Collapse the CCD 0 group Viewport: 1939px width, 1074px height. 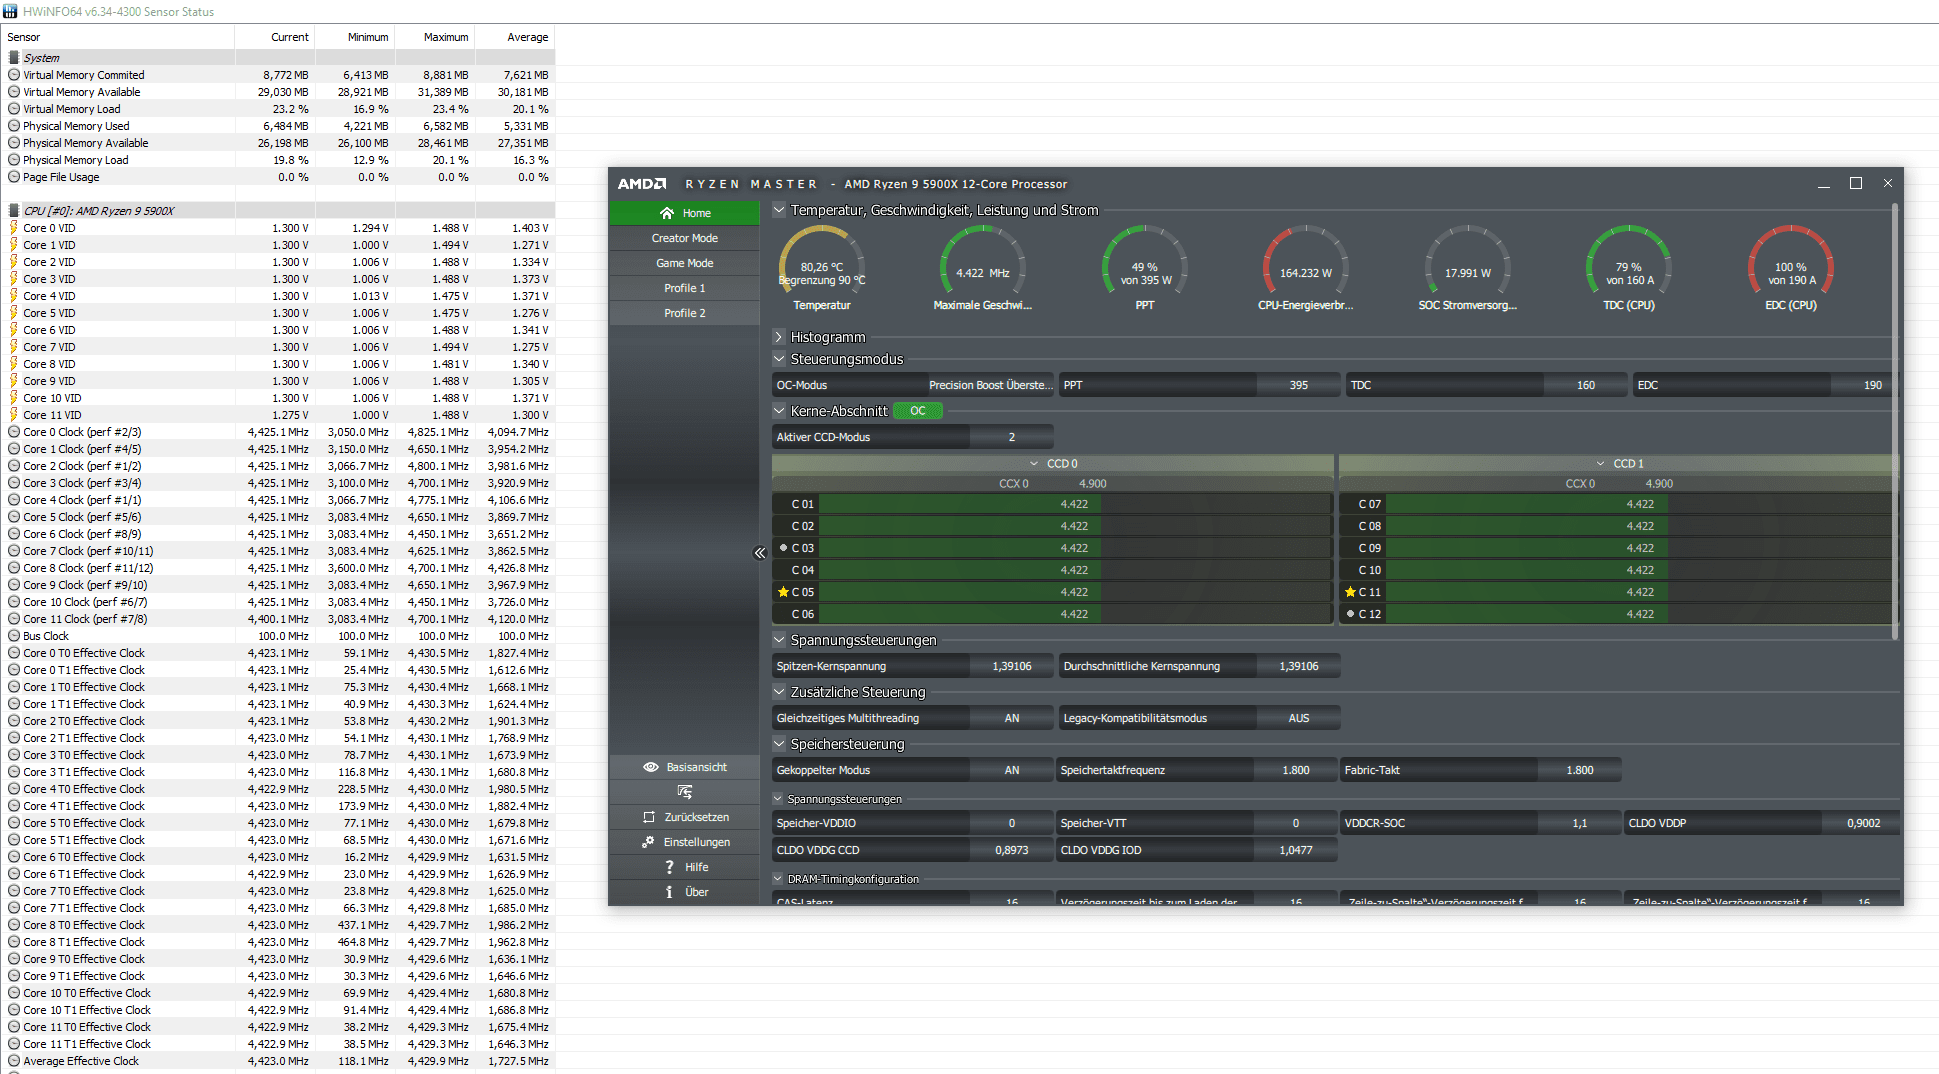(x=1035, y=464)
